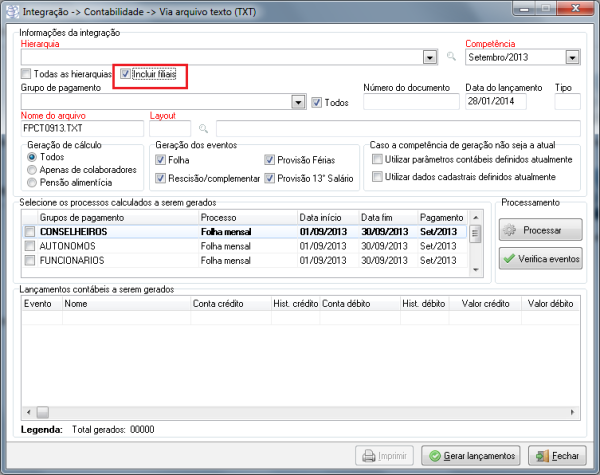Select Apenas de colaboradores radio option

(x=35, y=171)
